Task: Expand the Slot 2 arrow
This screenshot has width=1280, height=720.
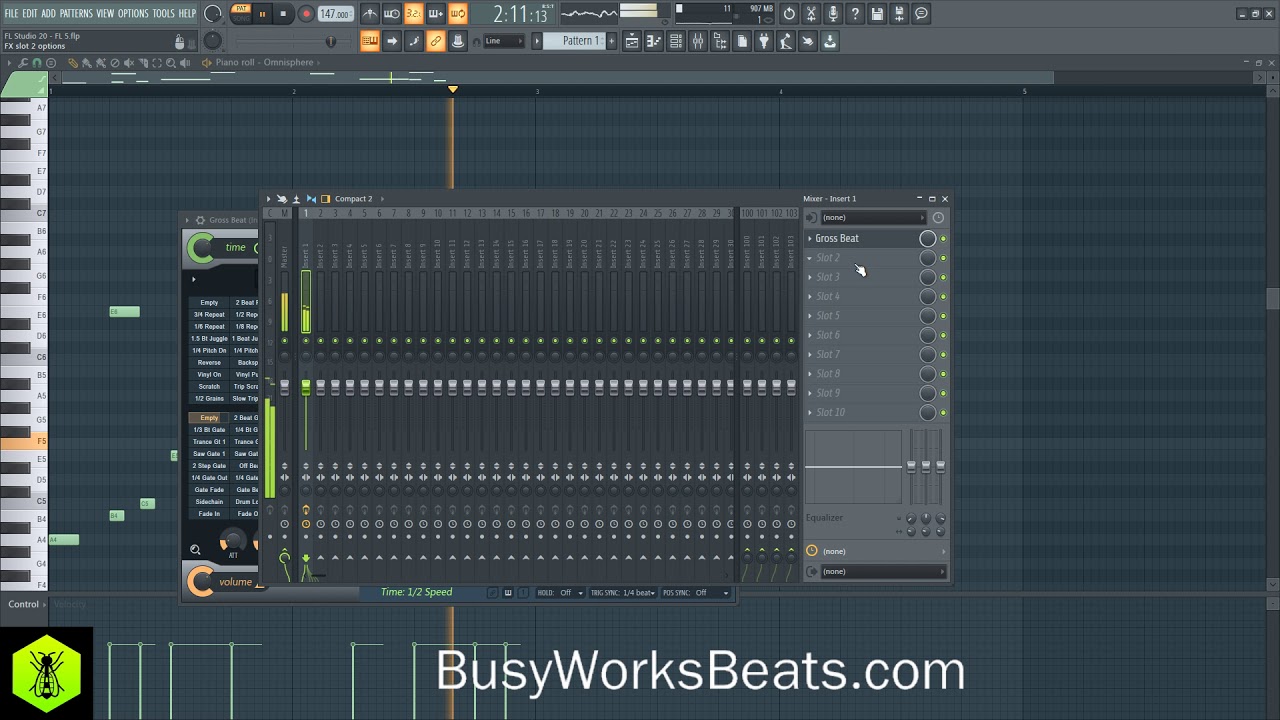Action: pos(810,258)
